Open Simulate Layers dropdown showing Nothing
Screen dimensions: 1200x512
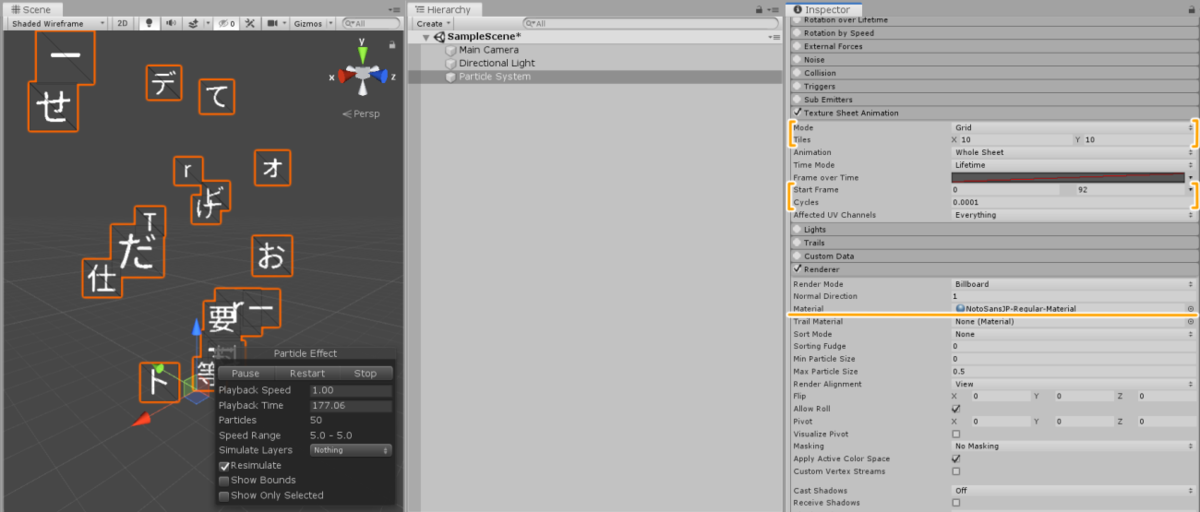tap(350, 450)
